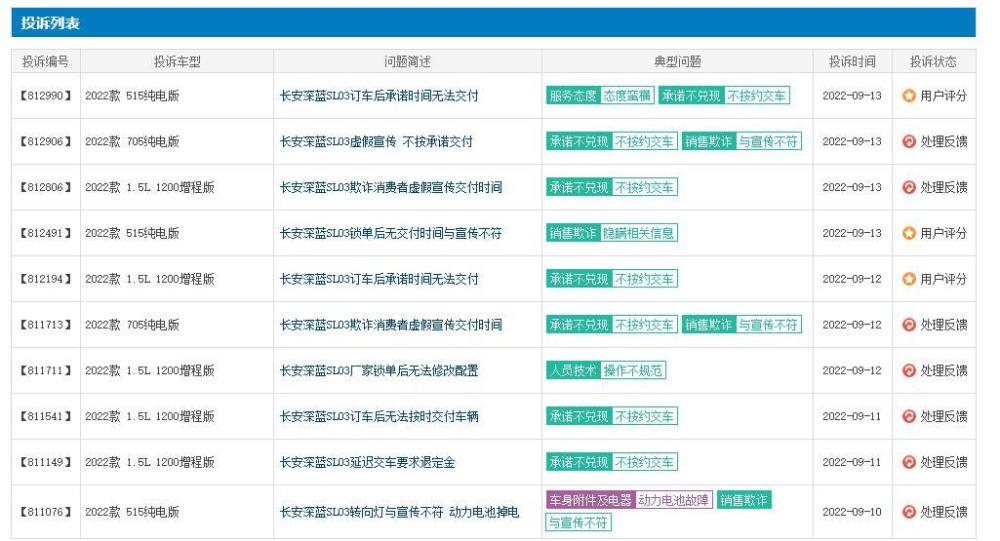Click complaint number 【812906】
The height and width of the screenshot is (541, 1000).
pos(45,142)
